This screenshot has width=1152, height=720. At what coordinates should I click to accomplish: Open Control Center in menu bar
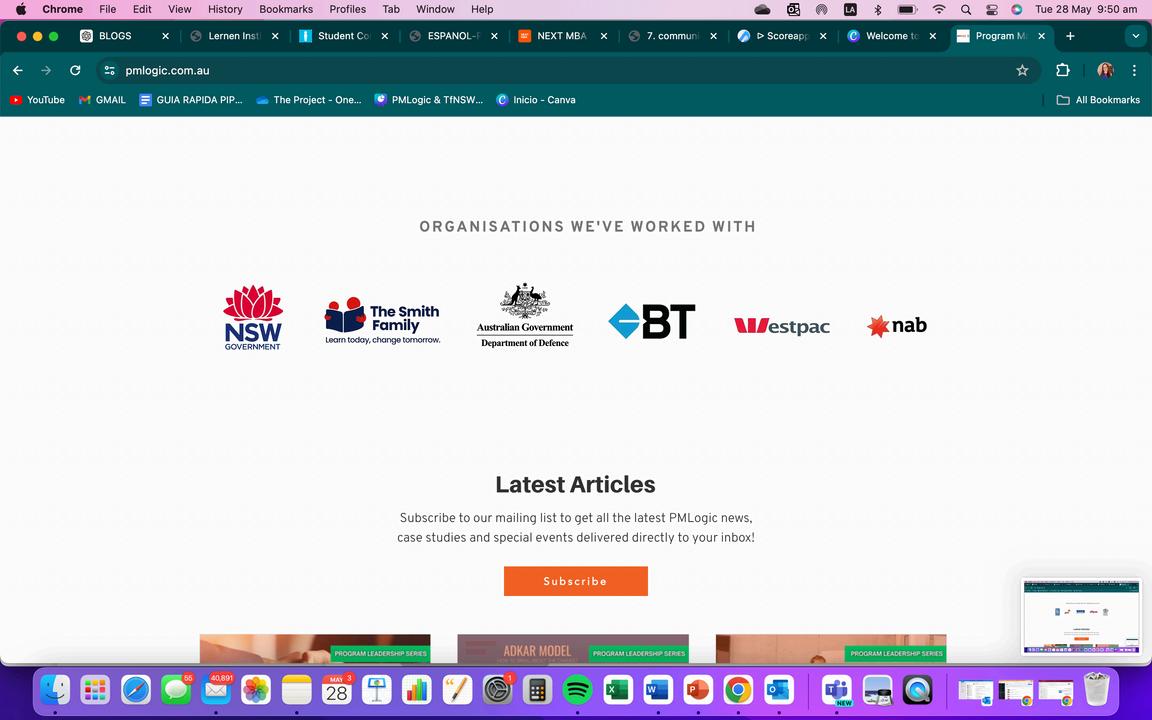coord(992,10)
